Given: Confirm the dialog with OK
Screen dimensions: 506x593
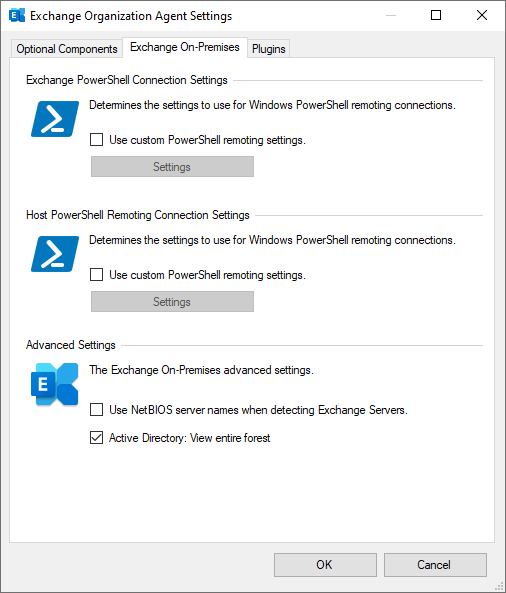Looking at the screenshot, I should pos(325,565).
